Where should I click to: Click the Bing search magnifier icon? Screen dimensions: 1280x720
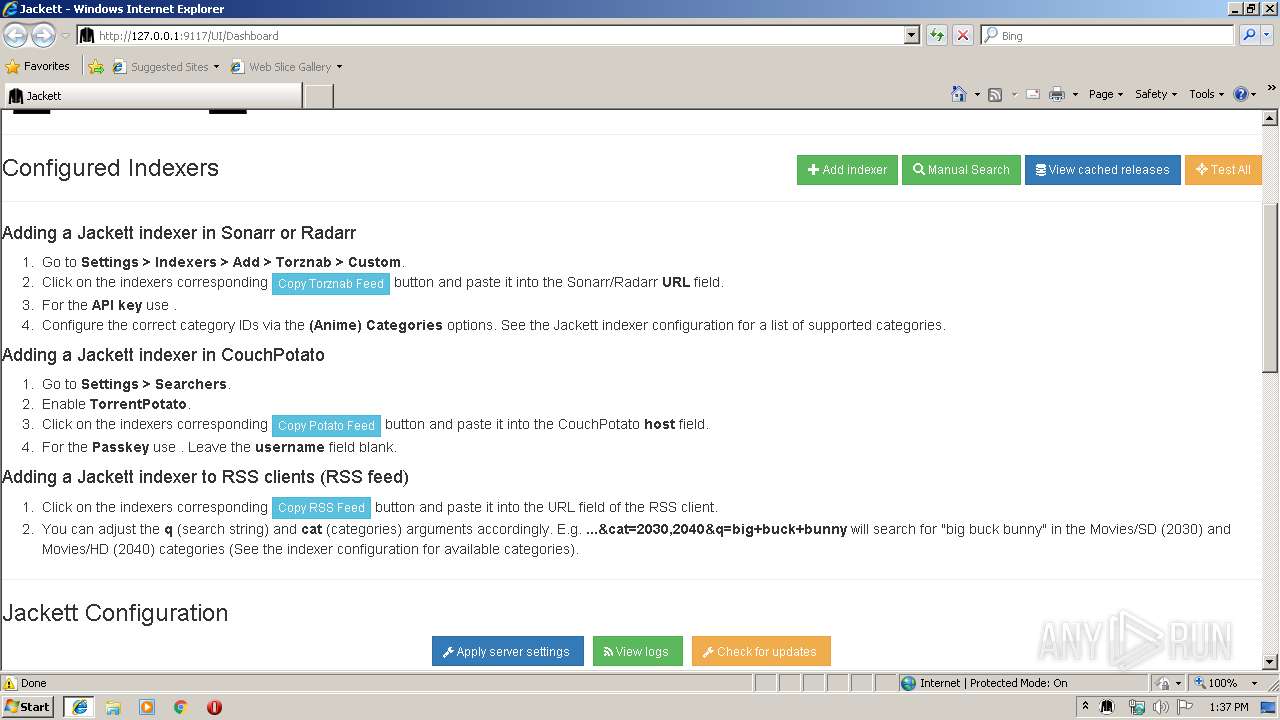(x=1248, y=35)
